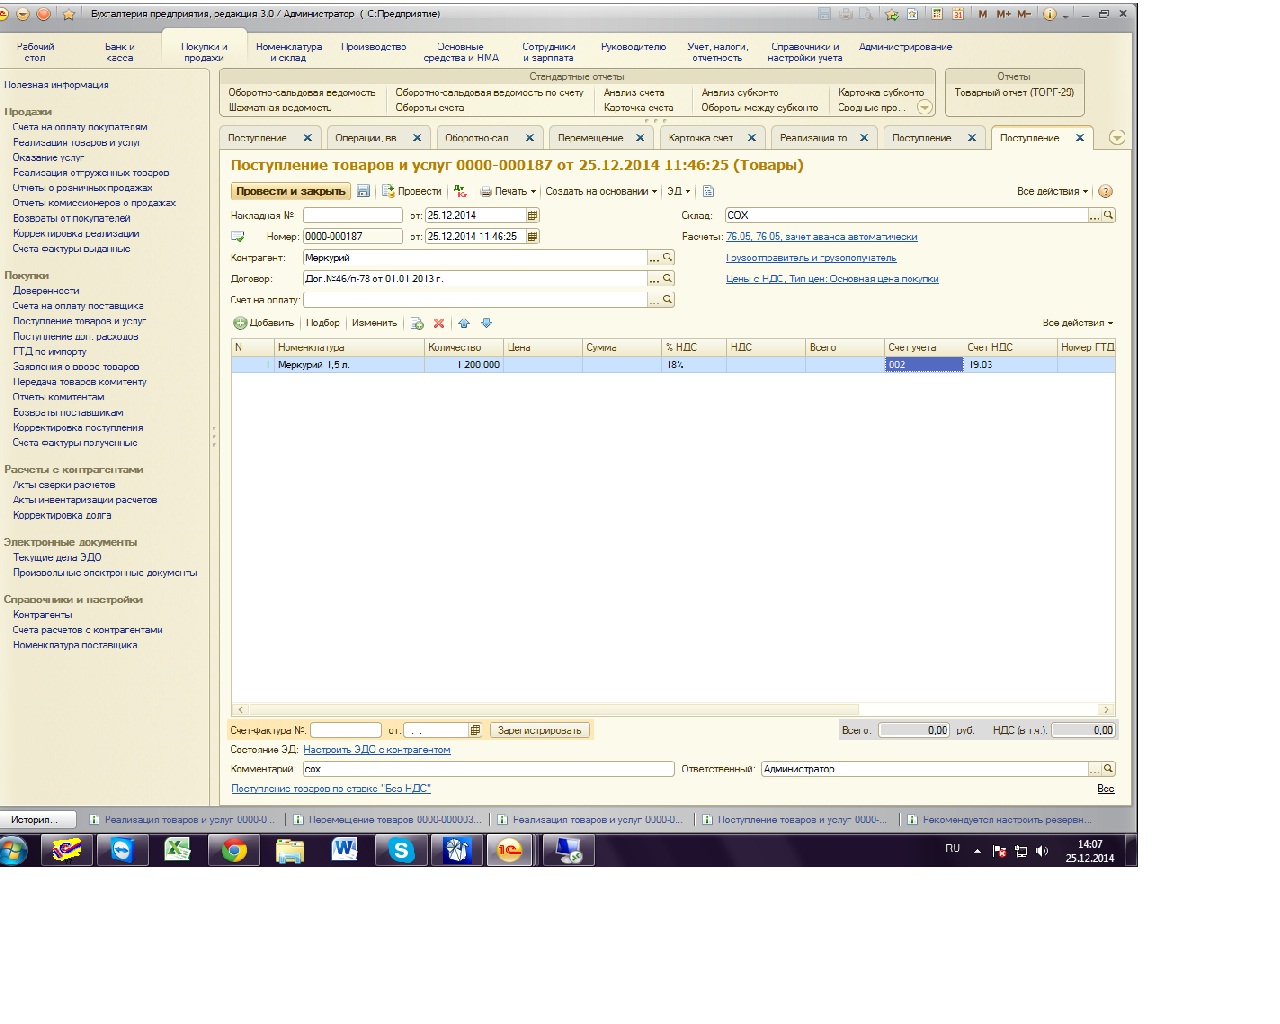Screen dimensions: 1280x1024
Task: Open the Договор selection ellipsis button
Action: (654, 279)
